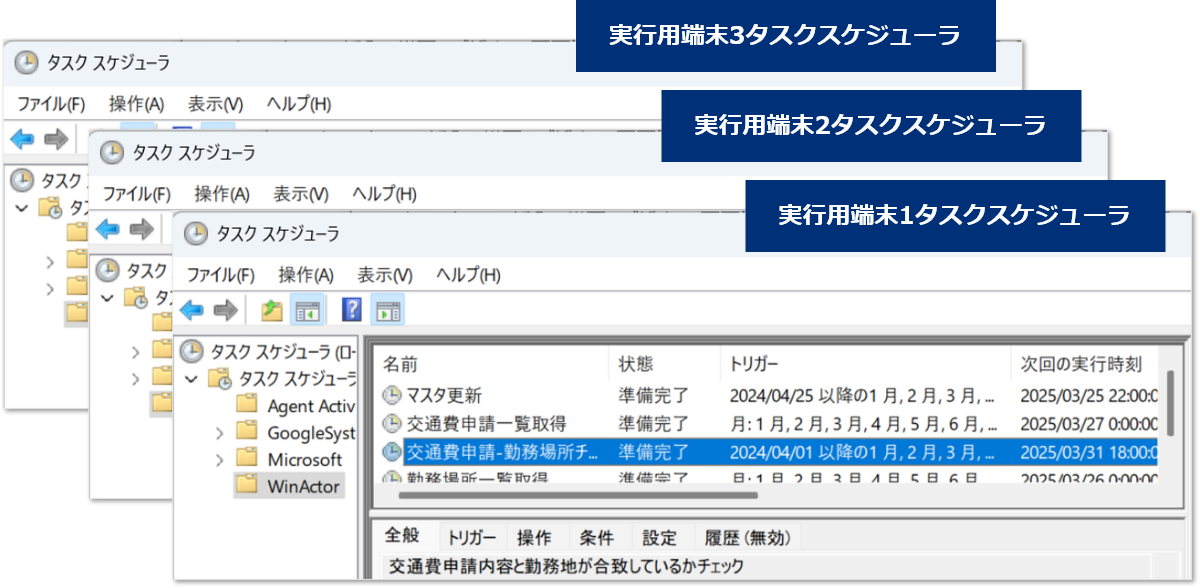
Task: Expand the GoogleSyst folder node
Action: coord(218,432)
